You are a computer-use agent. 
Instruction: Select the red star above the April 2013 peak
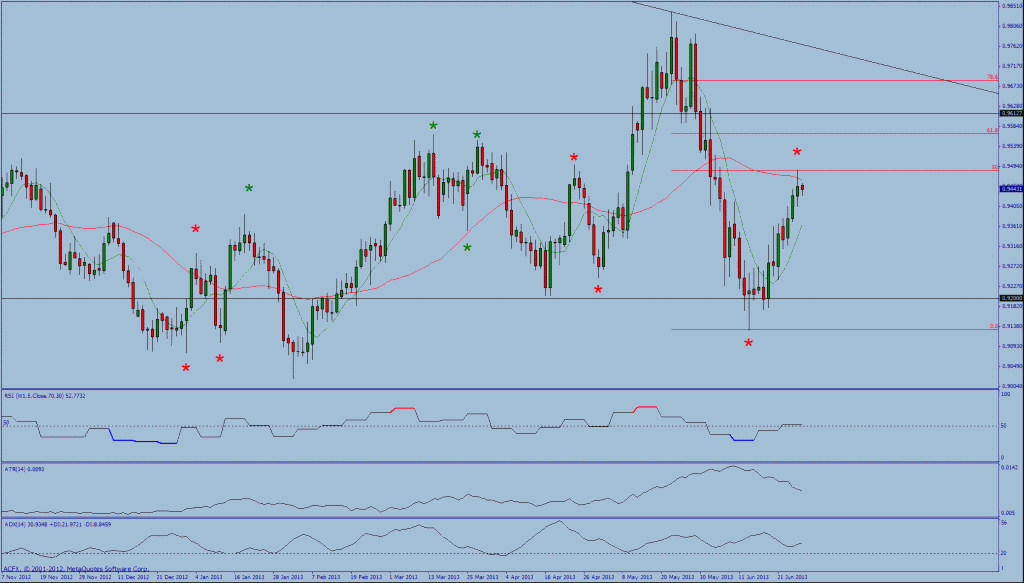coord(574,157)
